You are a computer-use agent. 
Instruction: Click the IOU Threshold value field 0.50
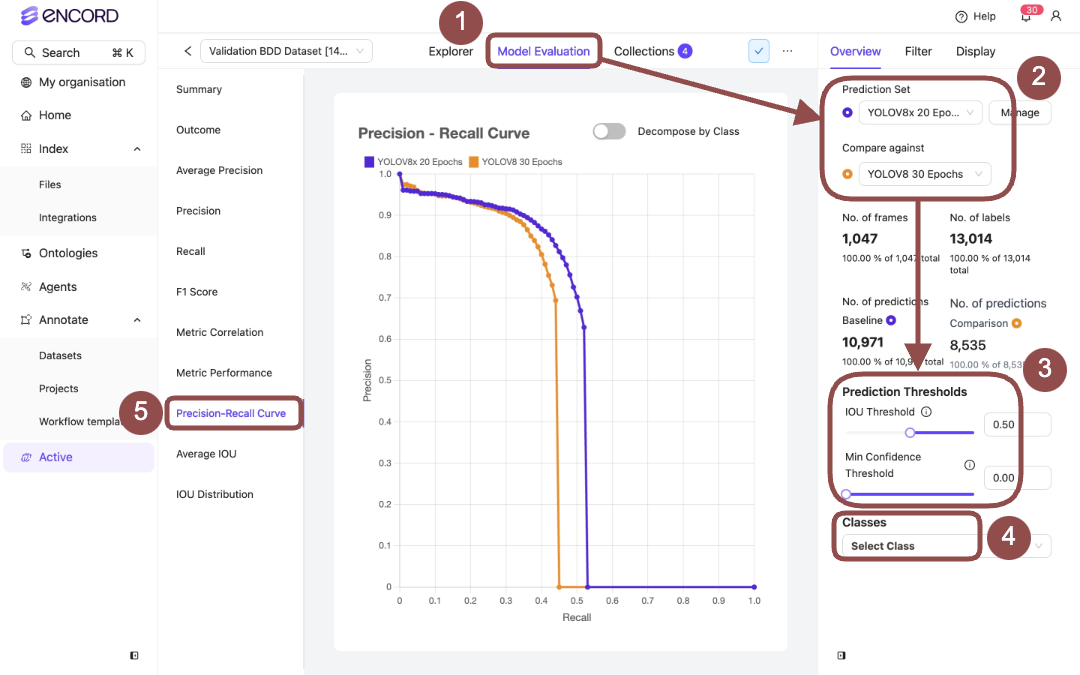tap(1017, 424)
